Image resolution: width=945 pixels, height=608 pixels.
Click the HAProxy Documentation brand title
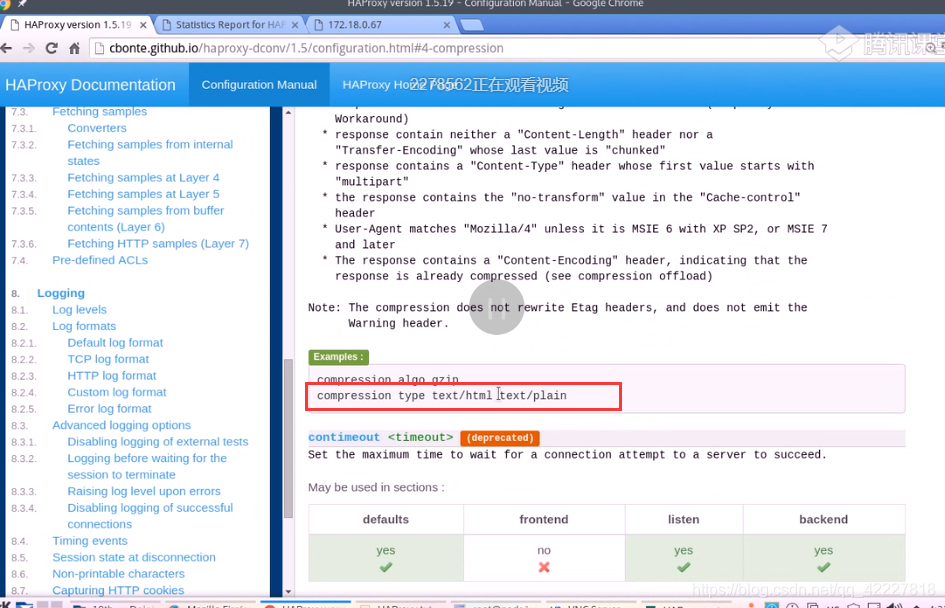pos(90,85)
